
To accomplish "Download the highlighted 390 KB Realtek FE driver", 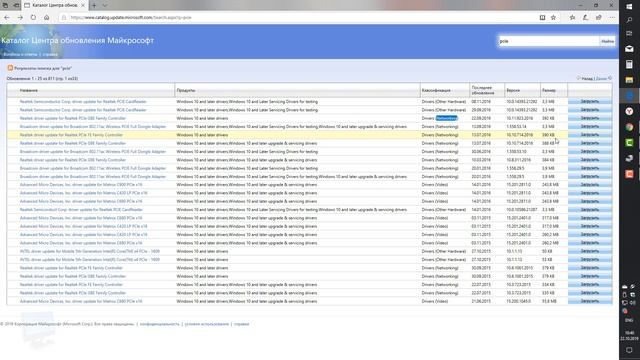I will pyautogui.click(x=590, y=135).
